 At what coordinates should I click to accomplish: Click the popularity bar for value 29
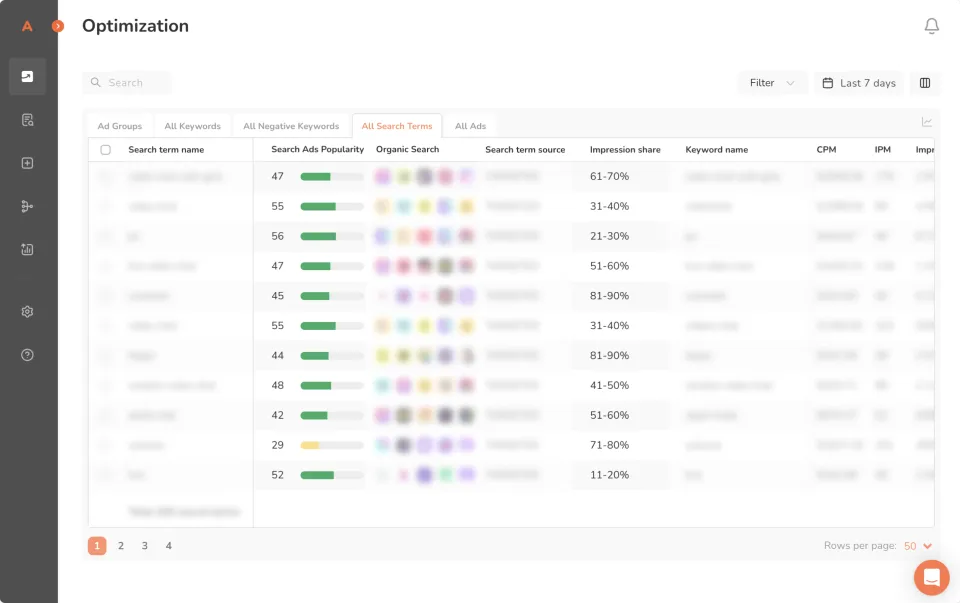(332, 445)
